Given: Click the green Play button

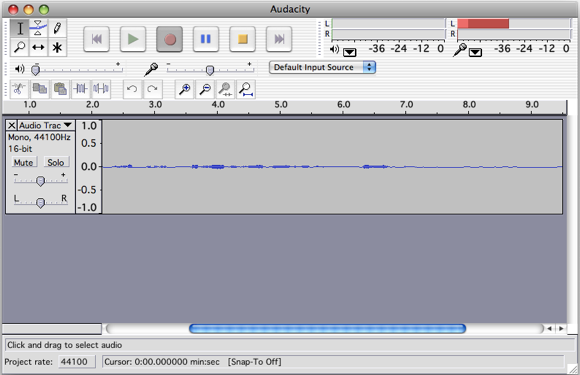Looking at the screenshot, I should click(133, 39).
